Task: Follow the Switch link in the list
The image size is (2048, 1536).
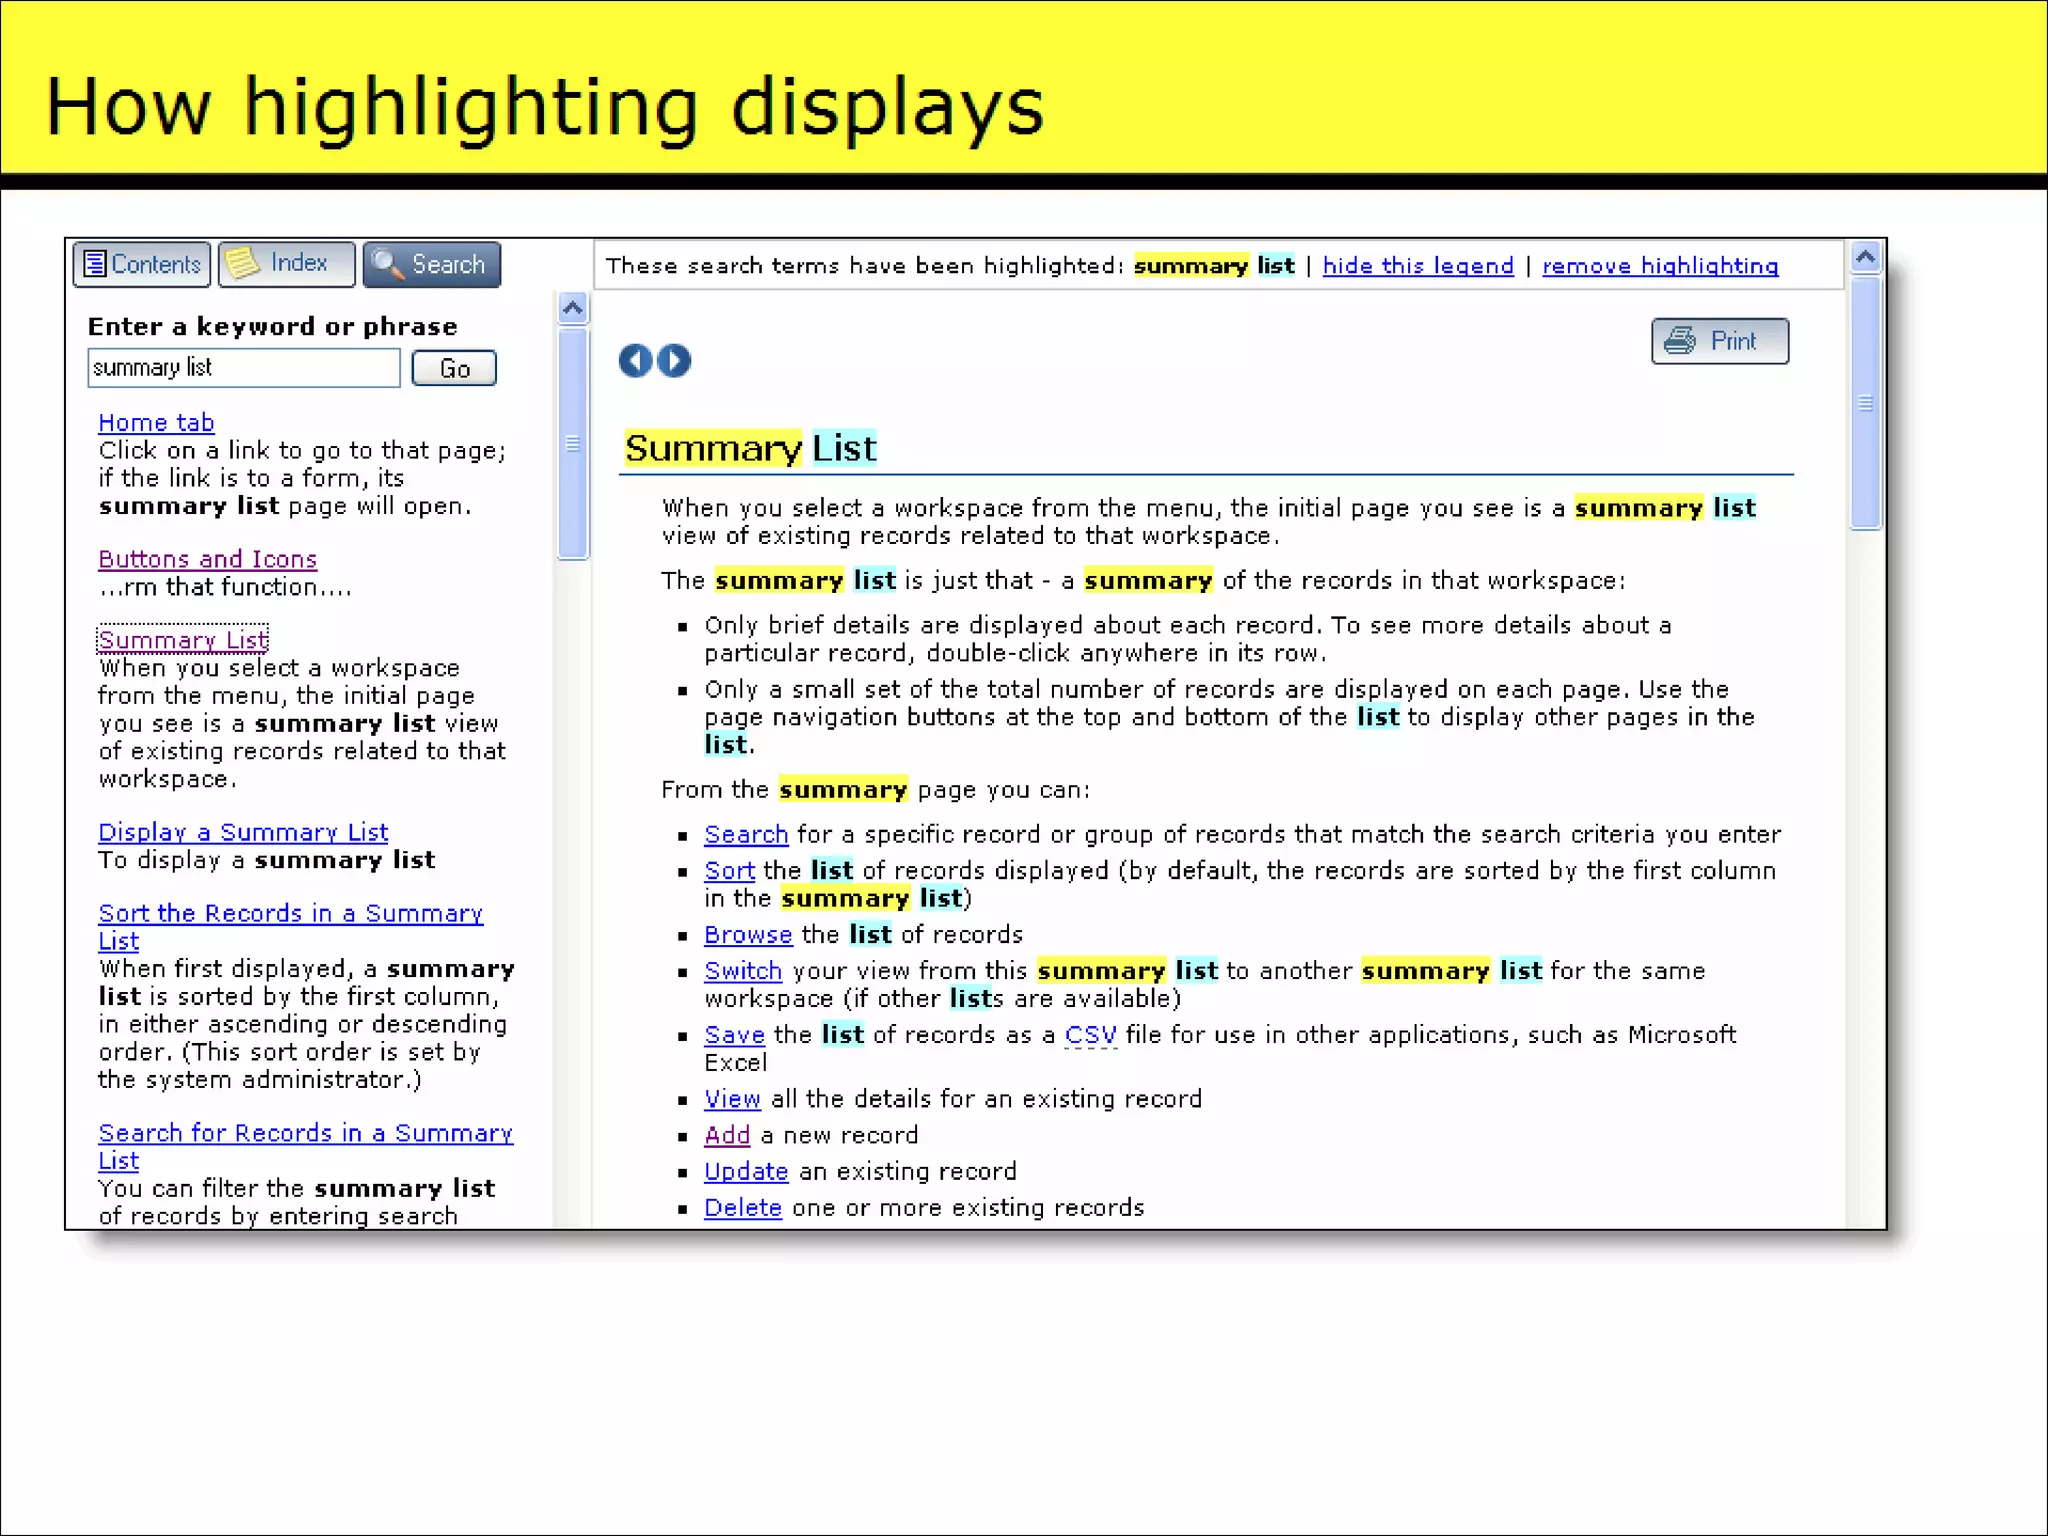Action: 742,971
